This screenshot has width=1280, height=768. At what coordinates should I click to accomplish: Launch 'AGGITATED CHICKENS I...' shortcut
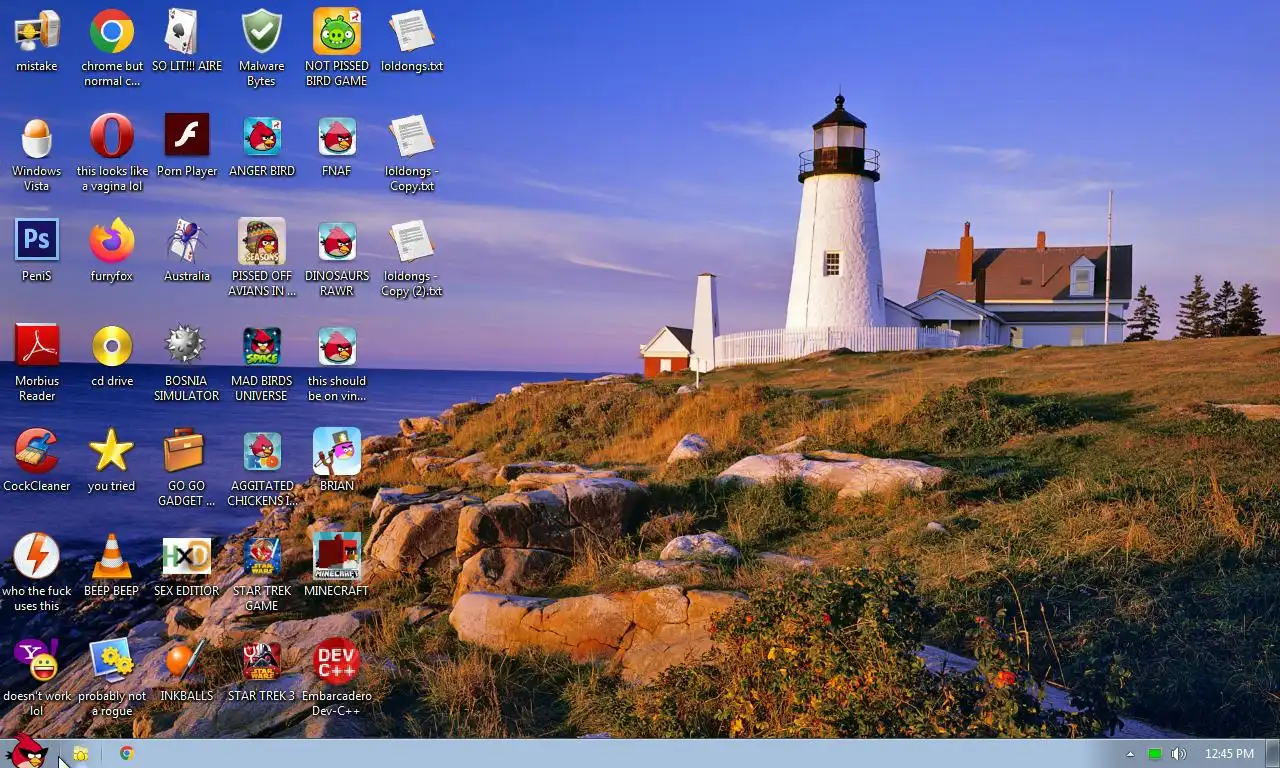[x=262, y=467]
